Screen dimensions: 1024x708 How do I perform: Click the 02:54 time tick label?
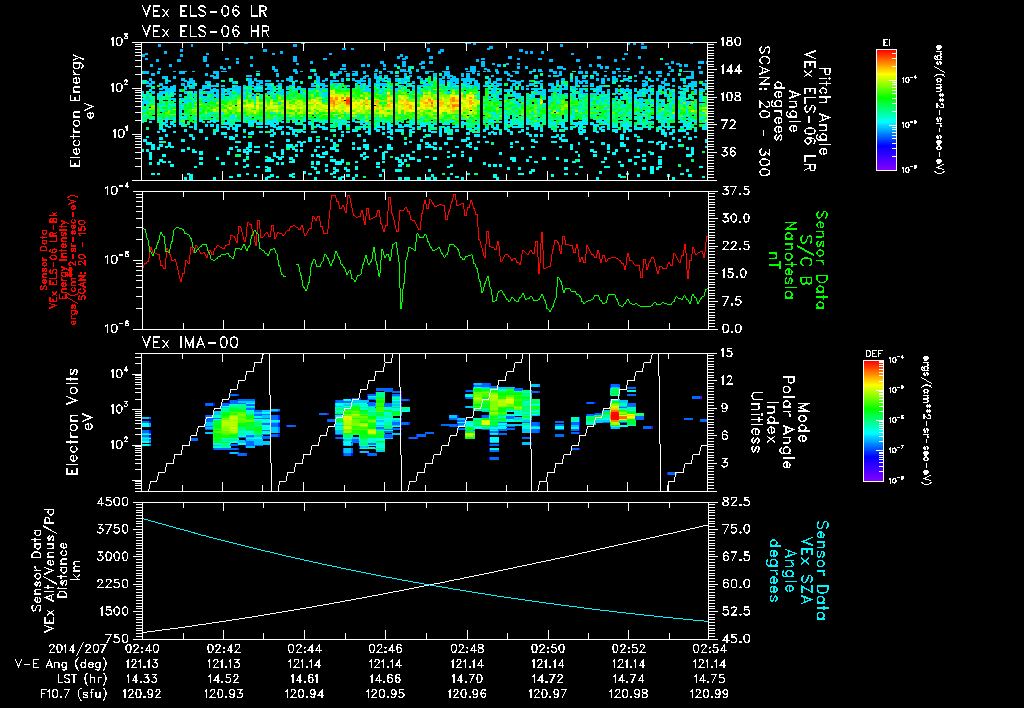click(709, 650)
